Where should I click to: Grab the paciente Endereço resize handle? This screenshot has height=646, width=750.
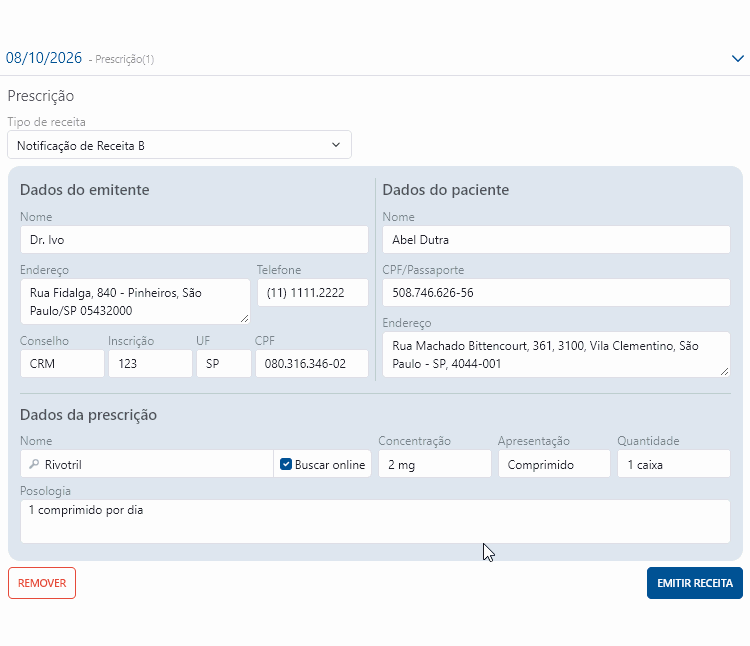[725, 372]
